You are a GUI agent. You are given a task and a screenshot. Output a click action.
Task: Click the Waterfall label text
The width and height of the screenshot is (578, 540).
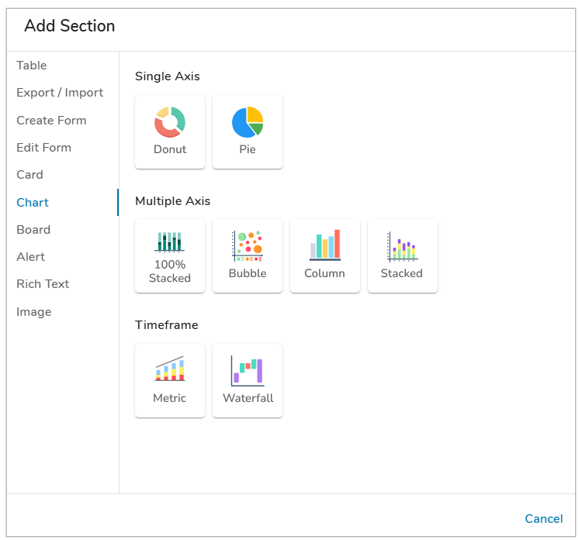[248, 398]
